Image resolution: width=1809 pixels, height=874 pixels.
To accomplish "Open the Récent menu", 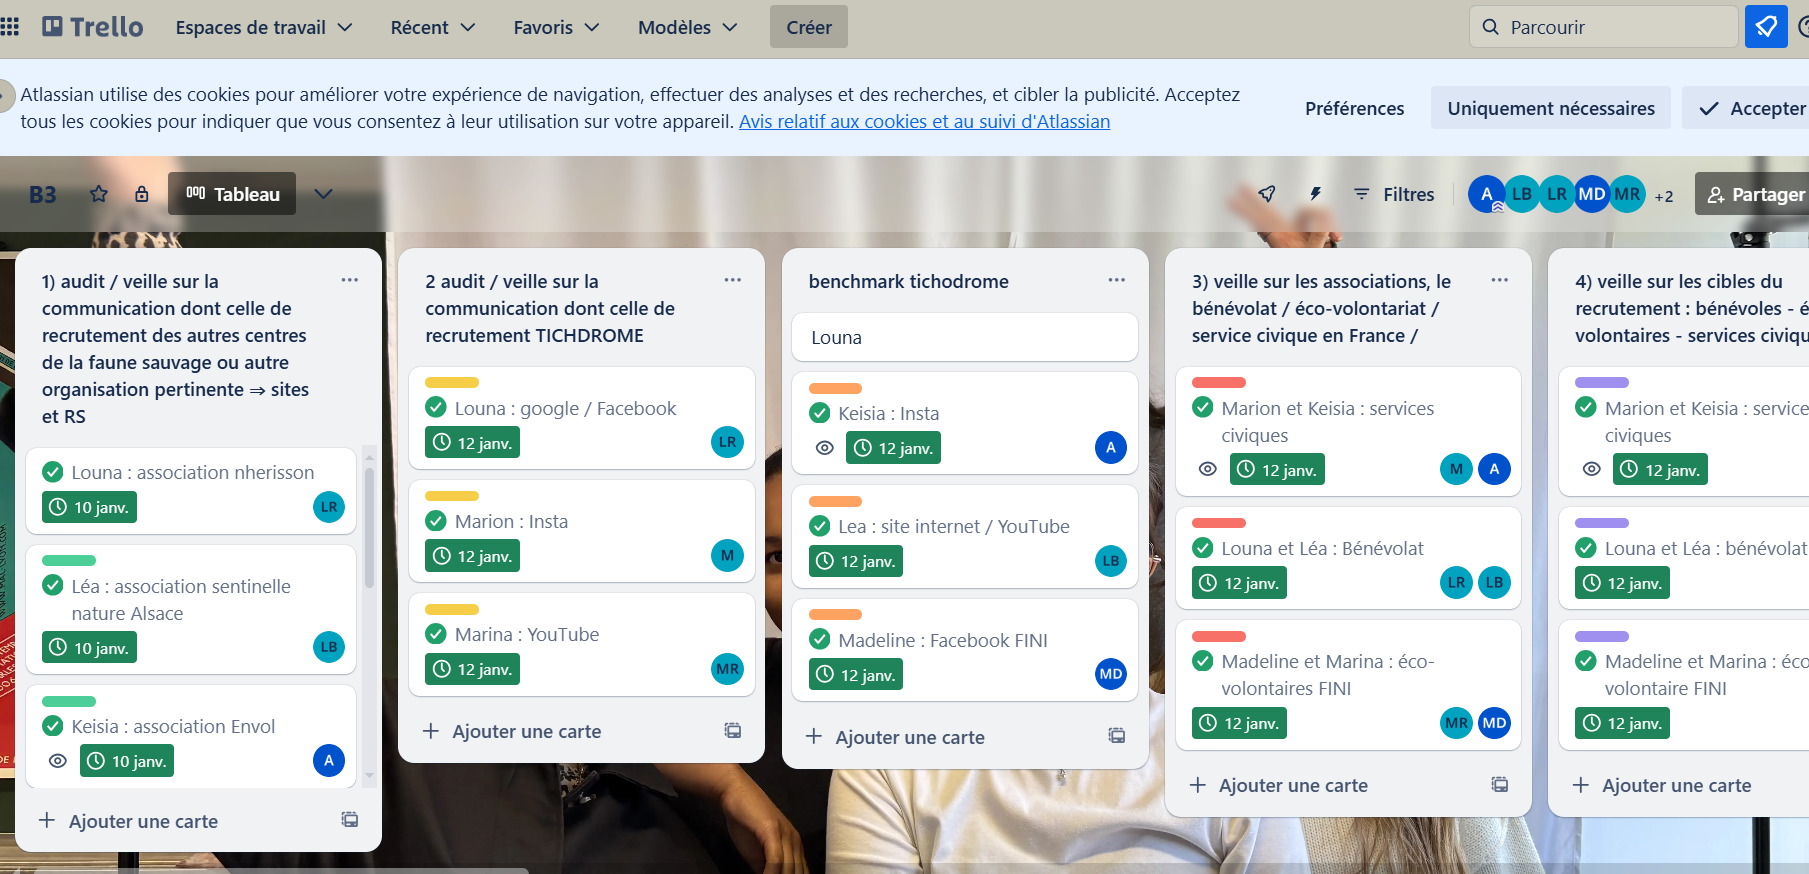I will [432, 27].
